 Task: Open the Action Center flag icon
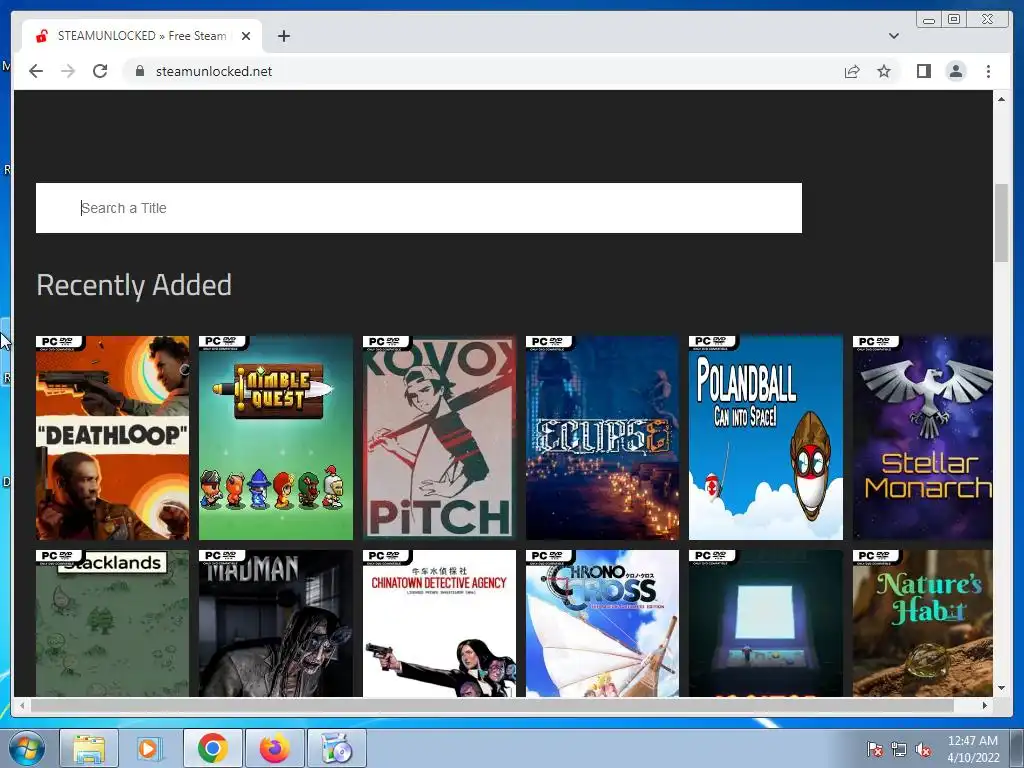[874, 749]
